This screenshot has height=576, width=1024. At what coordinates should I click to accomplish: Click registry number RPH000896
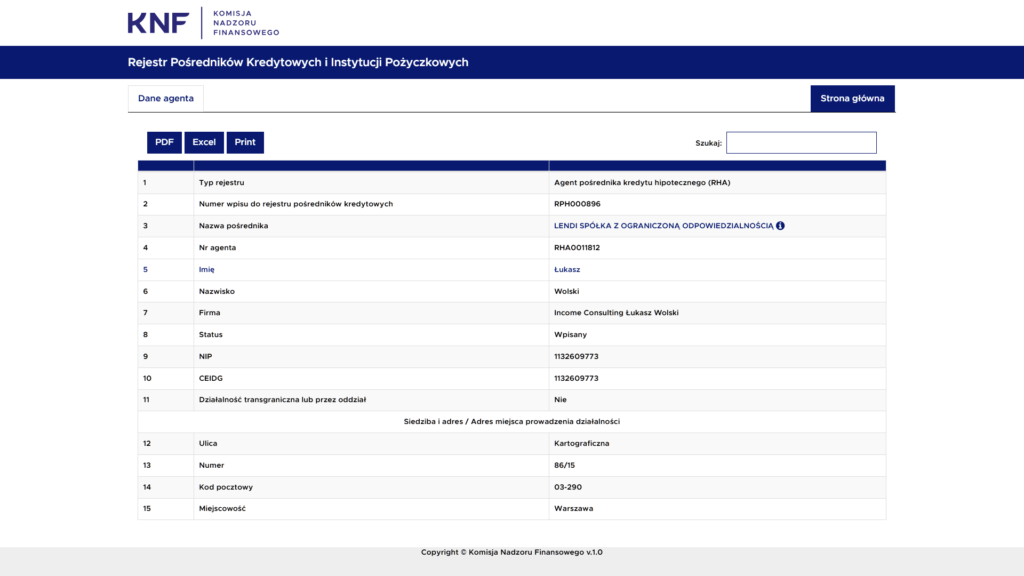click(x=577, y=204)
